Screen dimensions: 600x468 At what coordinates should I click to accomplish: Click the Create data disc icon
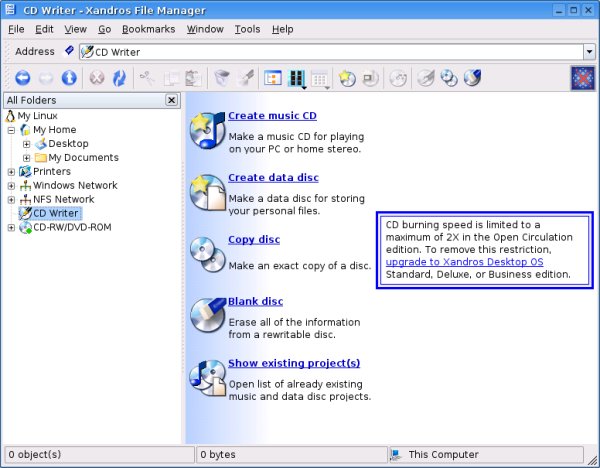(x=207, y=191)
